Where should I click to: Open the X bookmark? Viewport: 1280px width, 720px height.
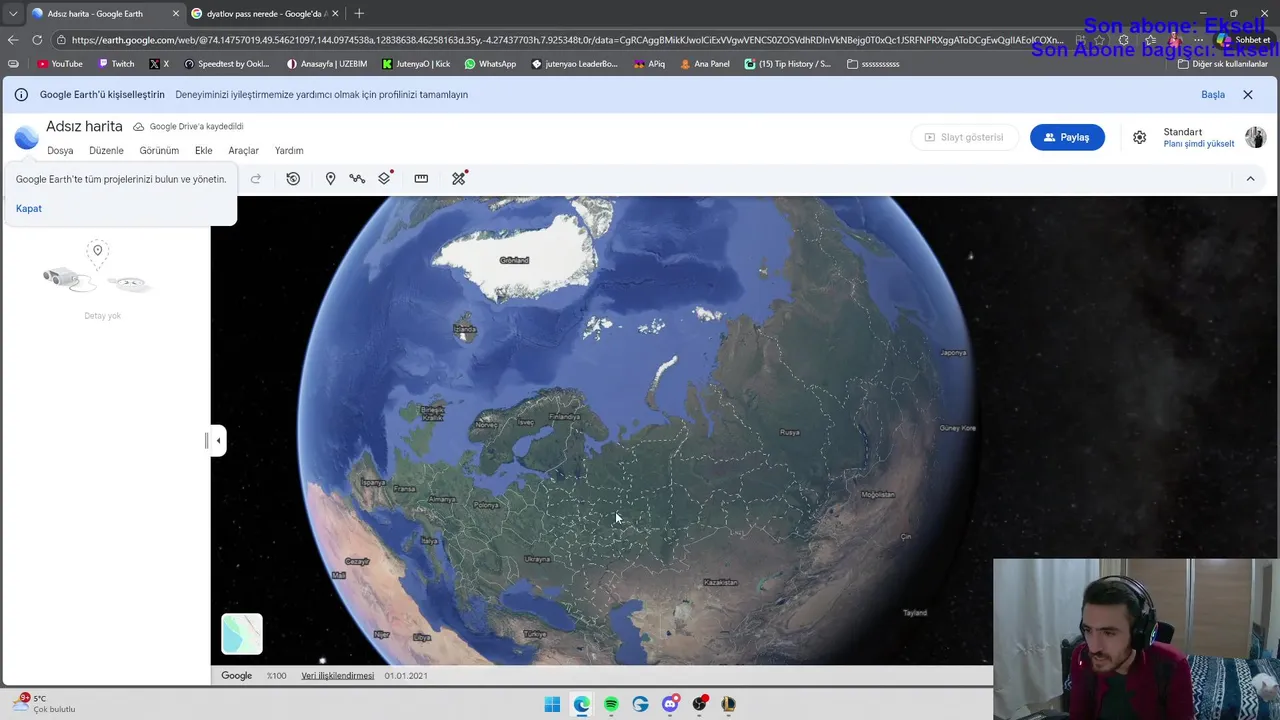(x=159, y=64)
